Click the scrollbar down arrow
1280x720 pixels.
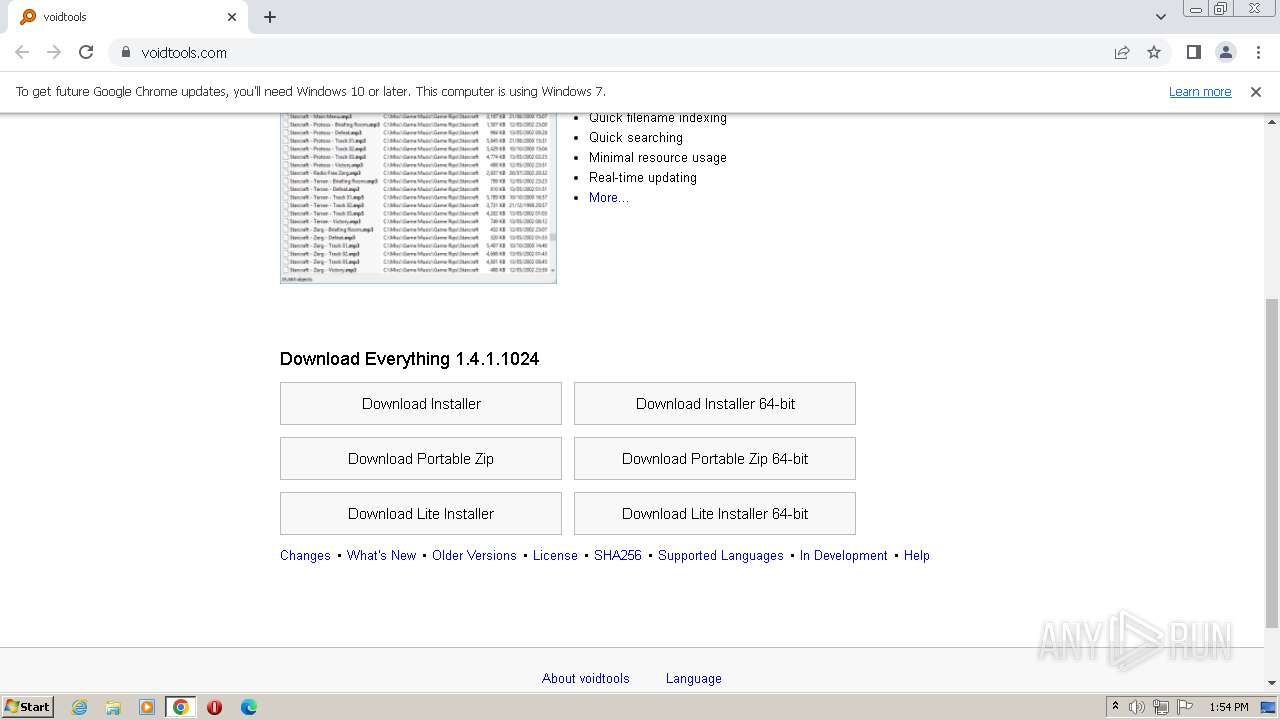pyautogui.click(x=1272, y=683)
